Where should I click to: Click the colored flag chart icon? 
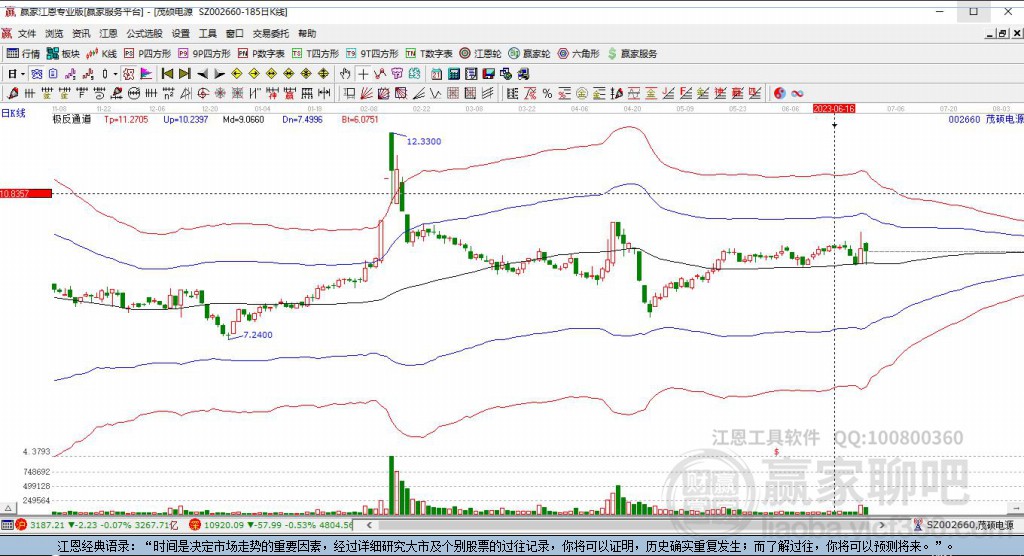[x=146, y=74]
